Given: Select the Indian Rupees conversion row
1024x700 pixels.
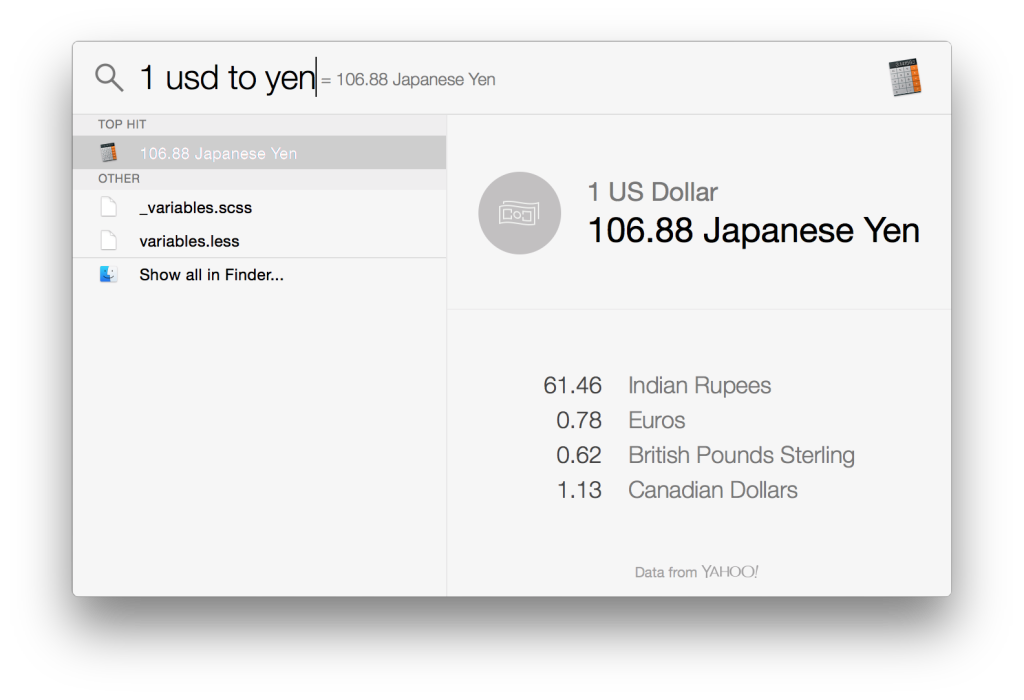Looking at the screenshot, I should pyautogui.click(x=699, y=385).
